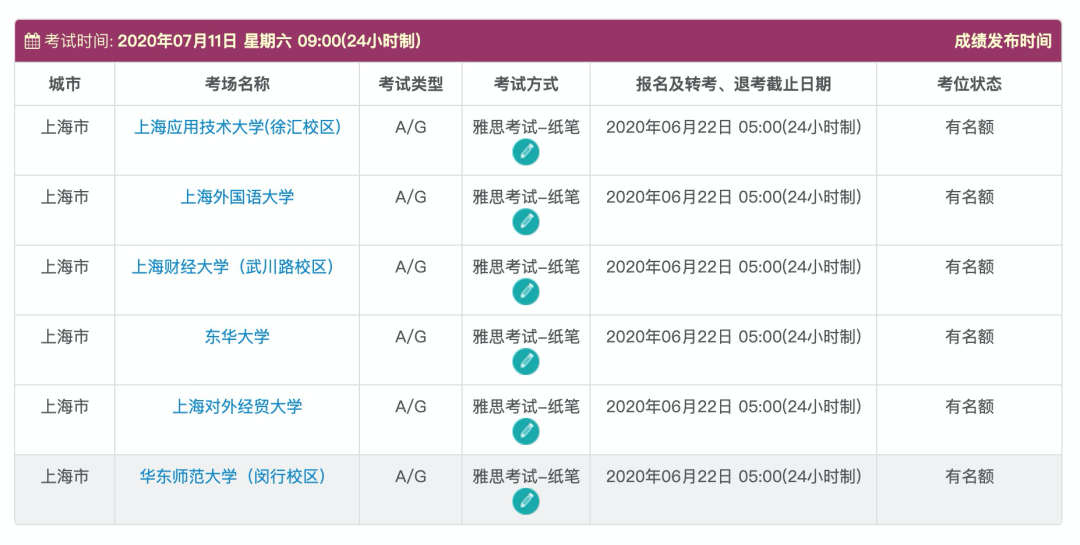Open 上海外国语大学 test center link
1080x545 pixels.
(x=237, y=197)
